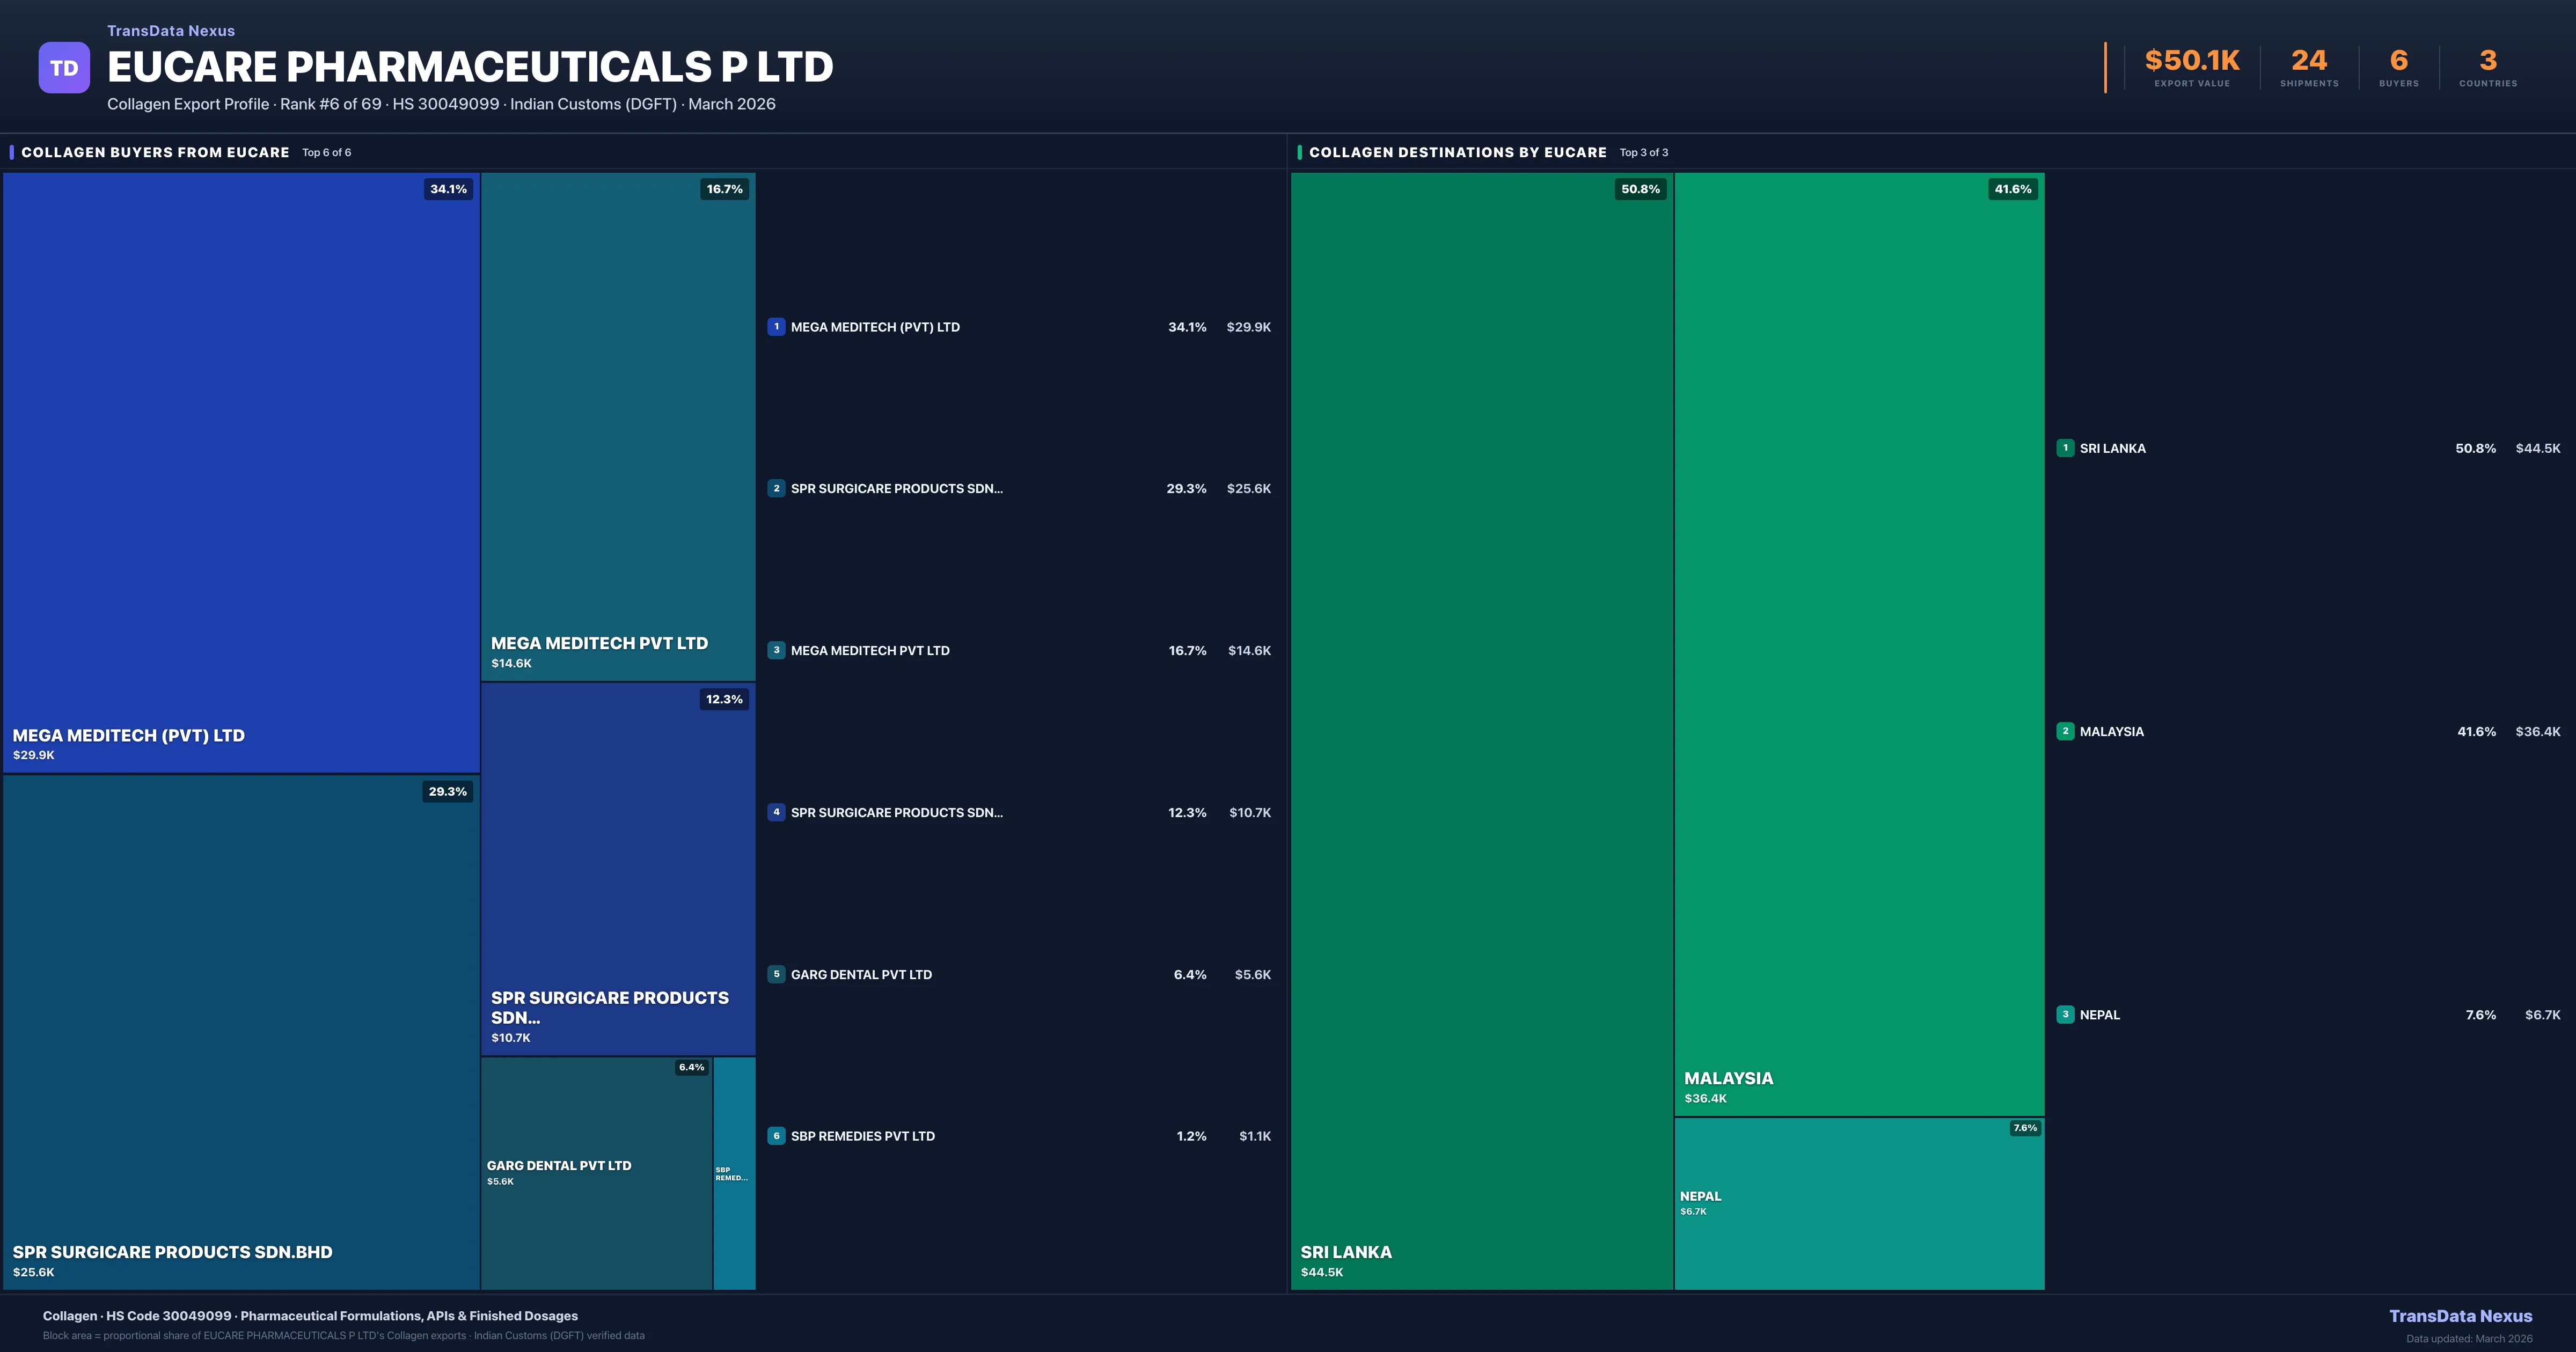Click the 24 shipments stat
The height and width of the screenshot is (1352, 2576).
pos(2309,62)
